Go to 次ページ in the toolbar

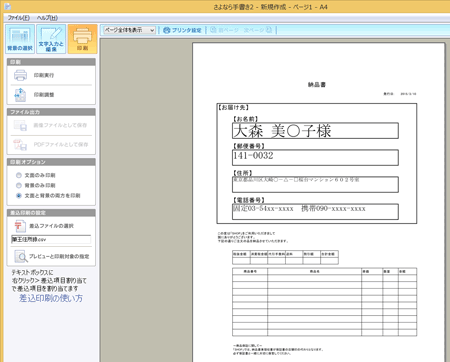(258, 30)
